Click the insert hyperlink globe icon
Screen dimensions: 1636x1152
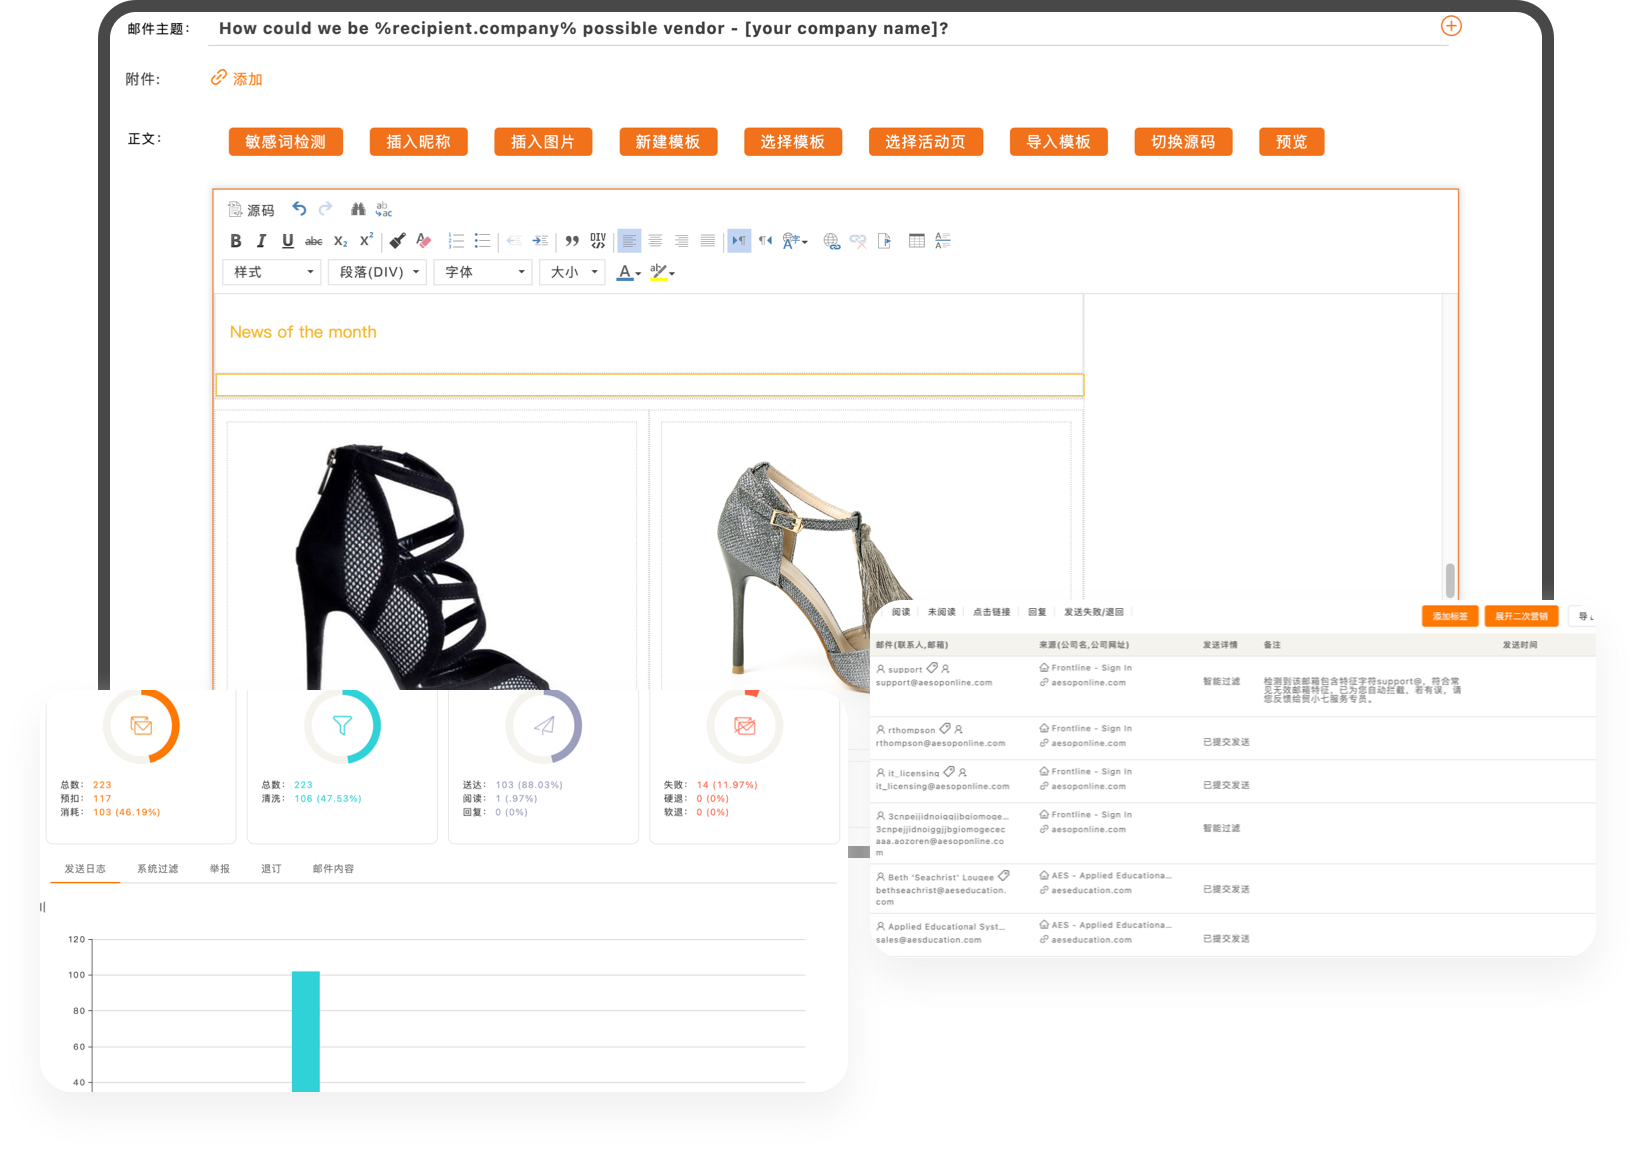point(831,241)
